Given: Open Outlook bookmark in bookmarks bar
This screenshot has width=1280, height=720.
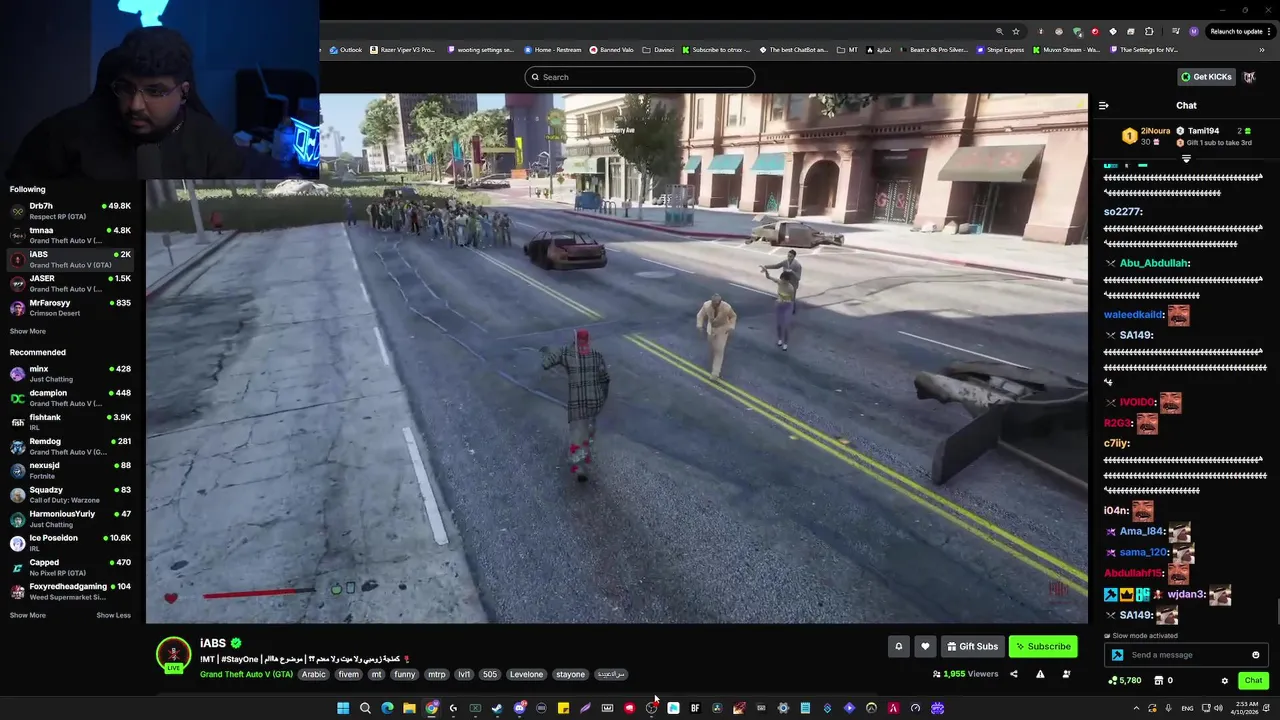Looking at the screenshot, I should coord(346,49).
